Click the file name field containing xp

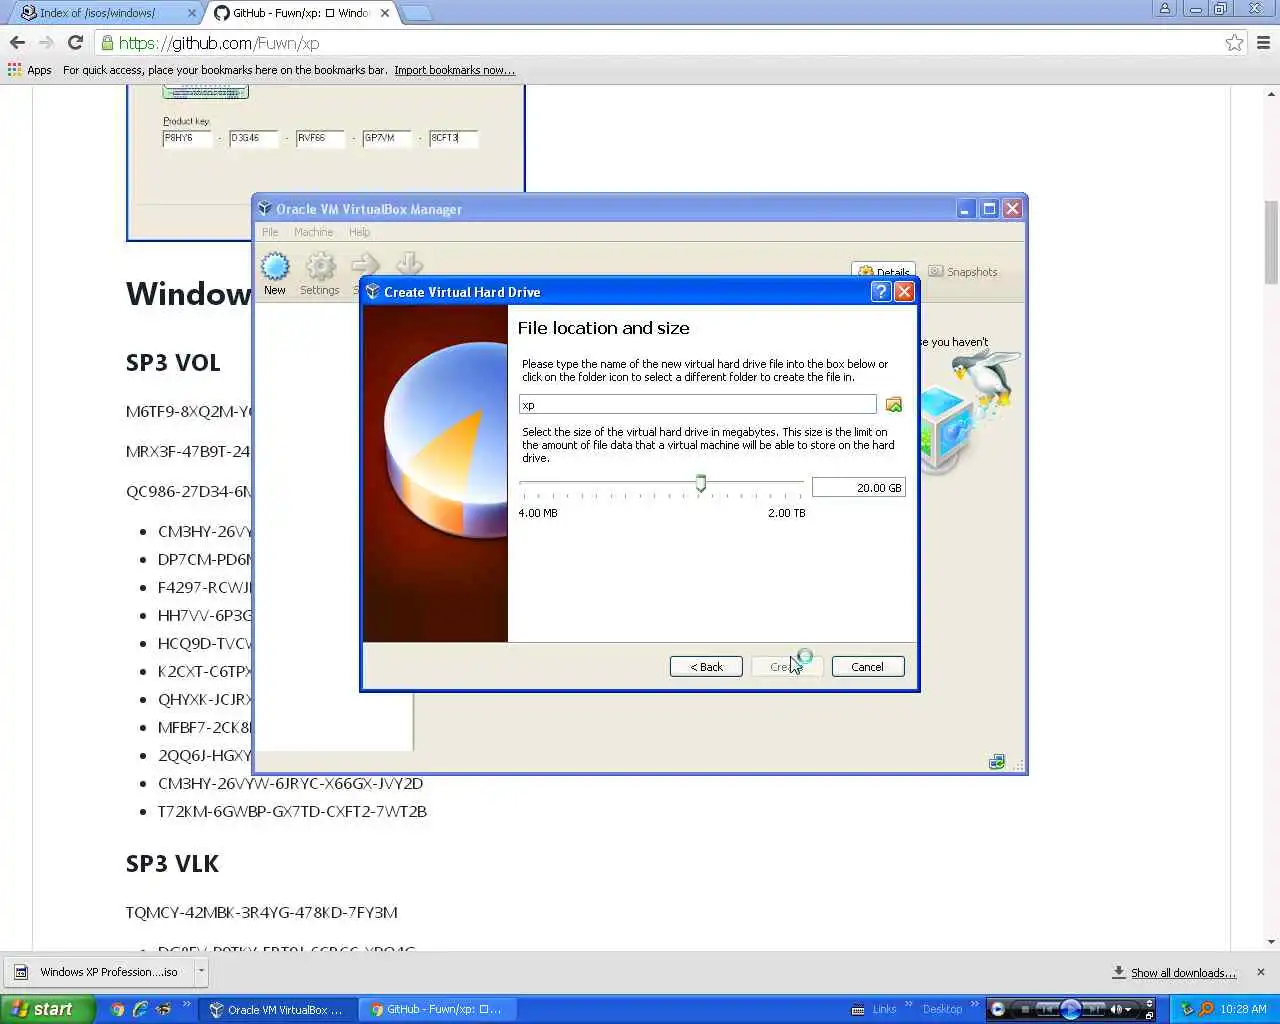(x=698, y=404)
